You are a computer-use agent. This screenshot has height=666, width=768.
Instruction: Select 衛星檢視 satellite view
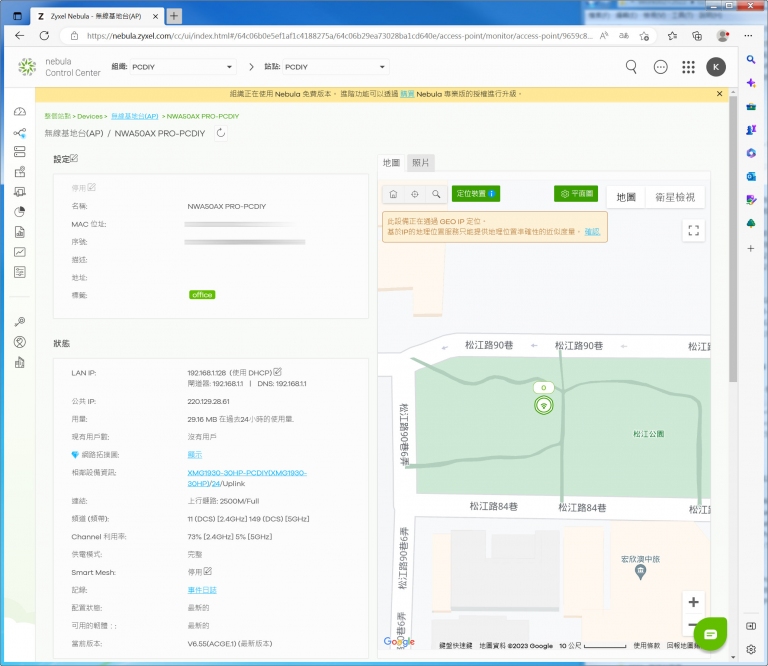click(675, 197)
